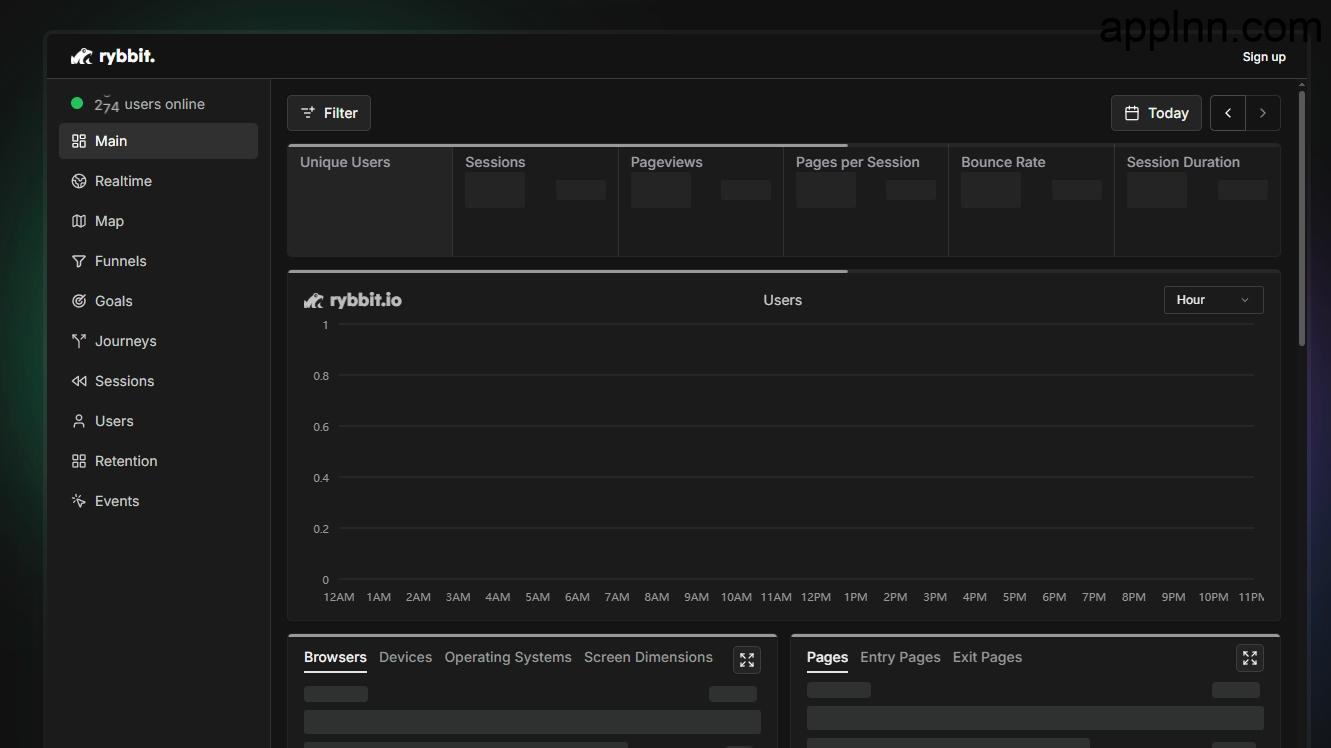Click the Journeys branch icon in sidebar
1331x748 pixels.
tap(79, 341)
